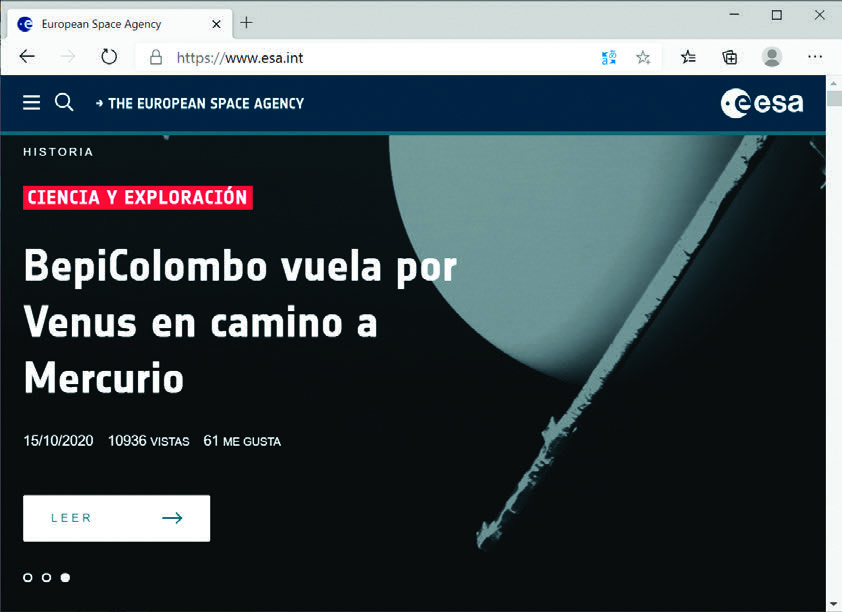Click the site search magnifier icon

click(64, 102)
